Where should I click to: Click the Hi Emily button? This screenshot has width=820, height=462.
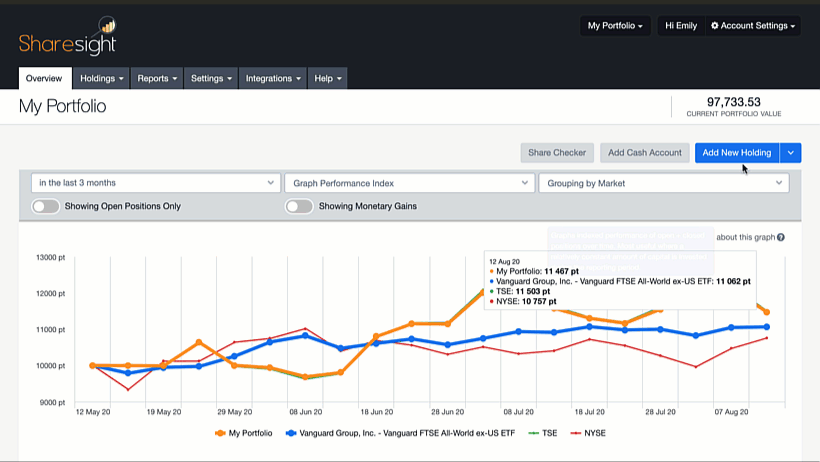click(x=681, y=26)
